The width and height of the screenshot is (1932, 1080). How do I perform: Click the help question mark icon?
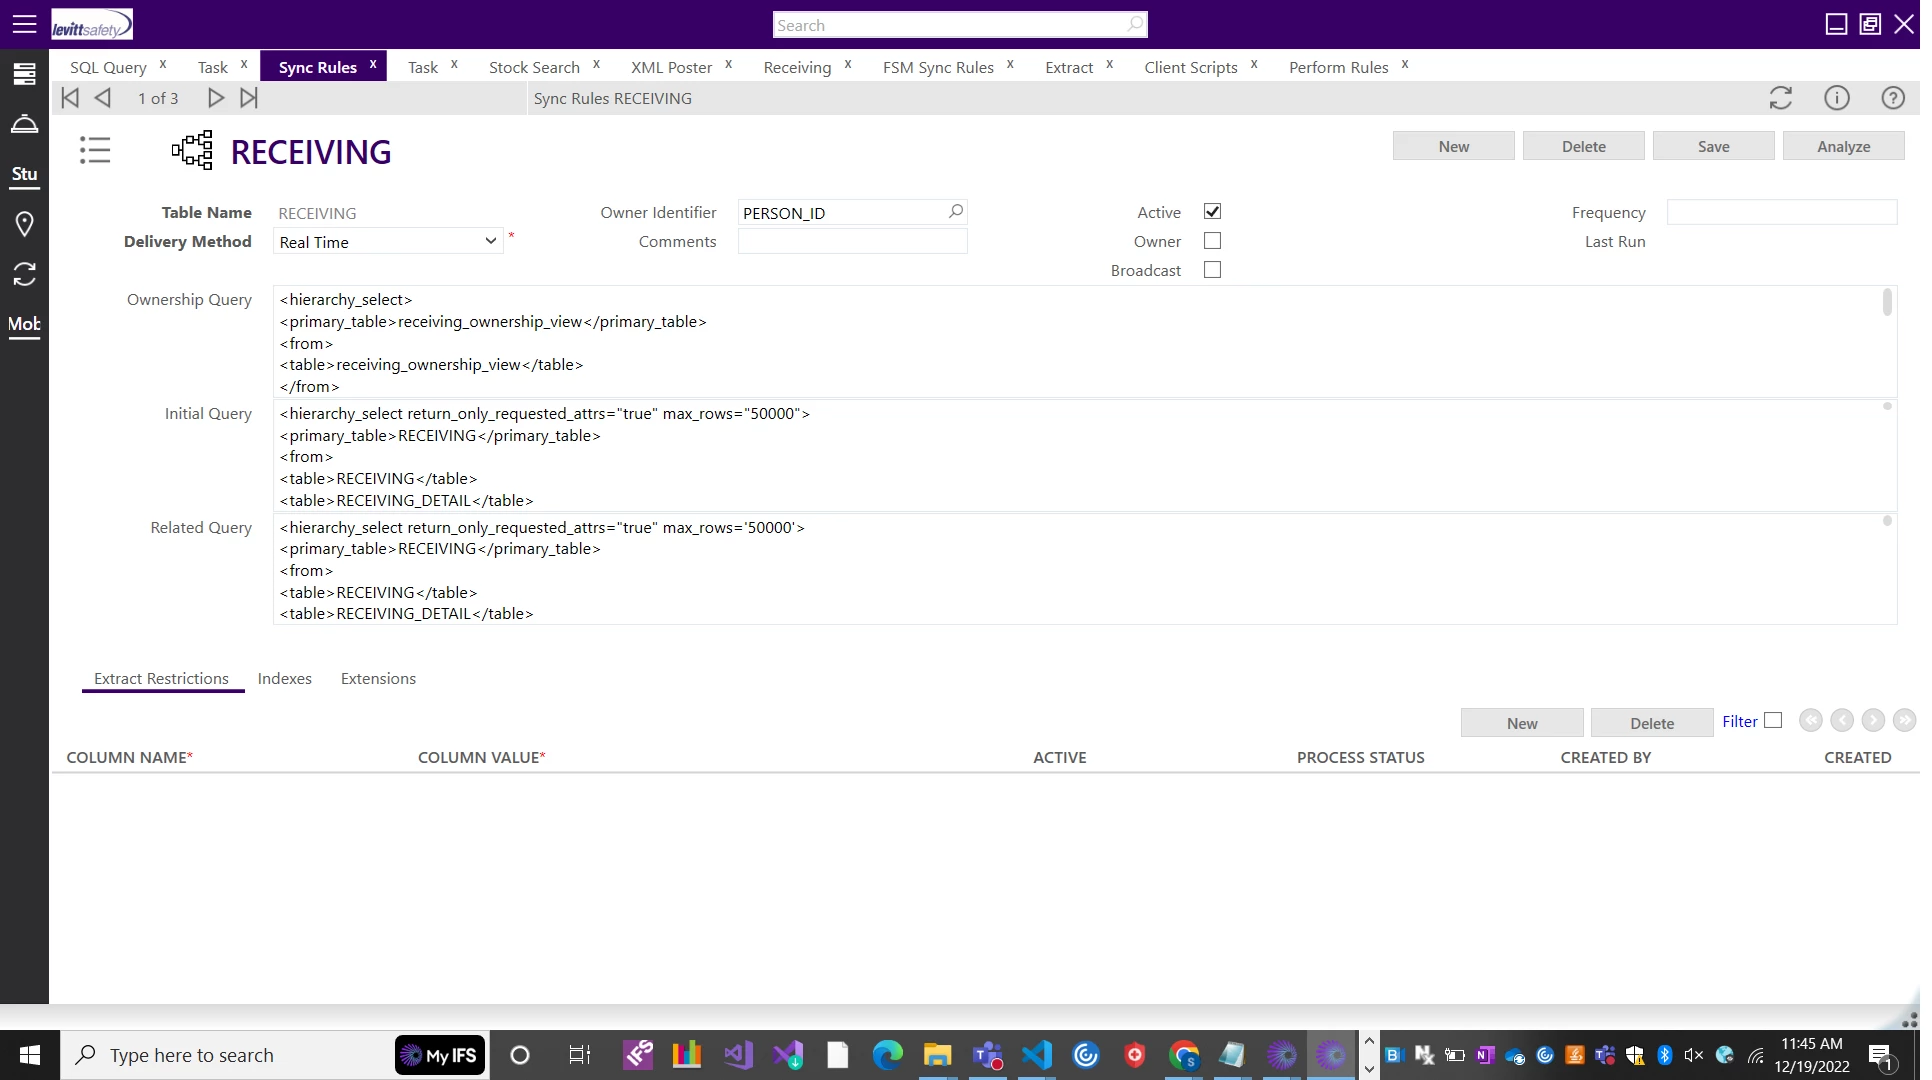click(x=1892, y=98)
